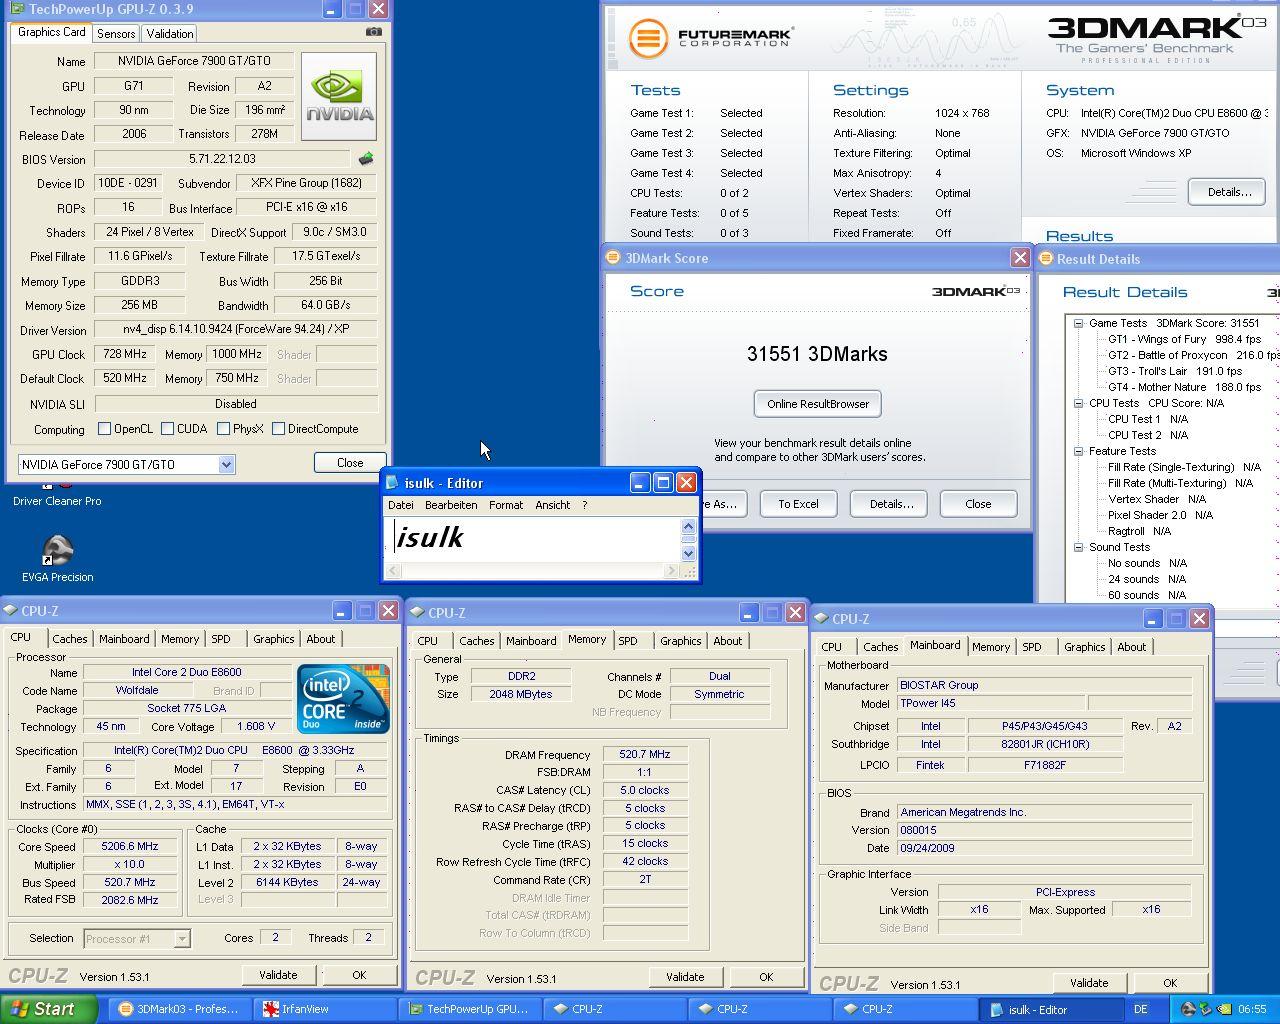The width and height of the screenshot is (1280, 1024).
Task: Click the Futuremark Corporation logo
Action: click(710, 39)
